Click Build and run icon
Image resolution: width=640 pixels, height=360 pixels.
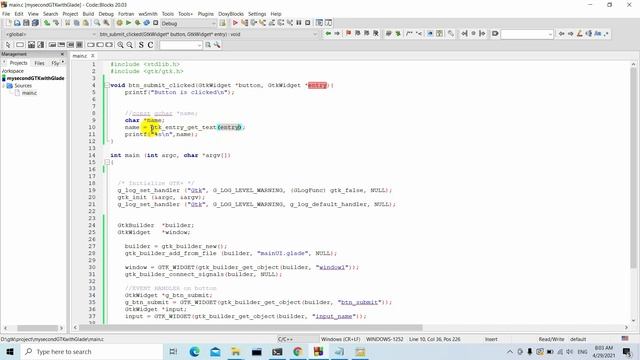[138, 23]
